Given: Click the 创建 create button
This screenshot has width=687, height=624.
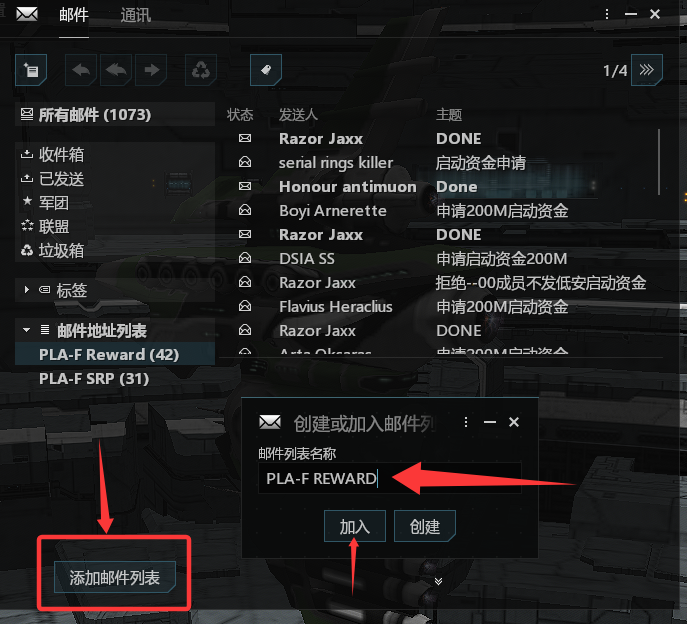Looking at the screenshot, I should [425, 526].
